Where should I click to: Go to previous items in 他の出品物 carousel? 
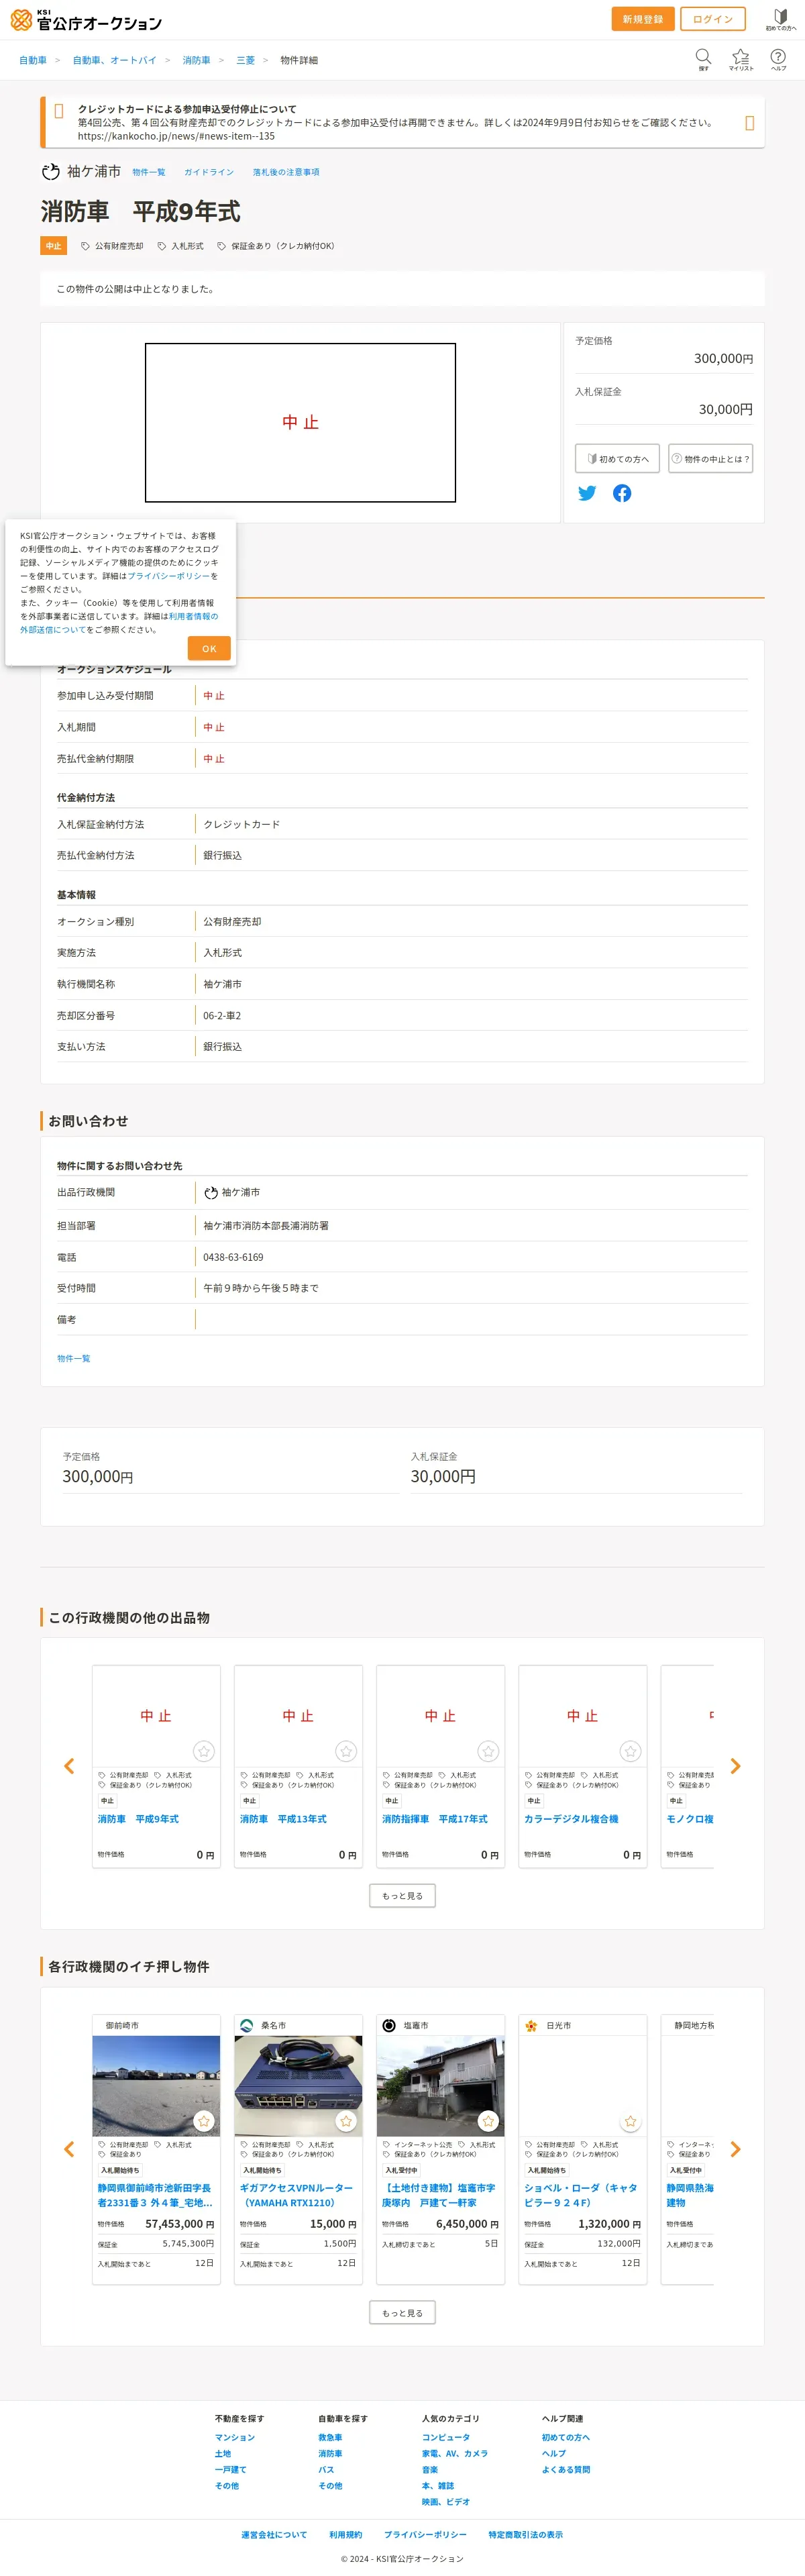(x=69, y=1766)
